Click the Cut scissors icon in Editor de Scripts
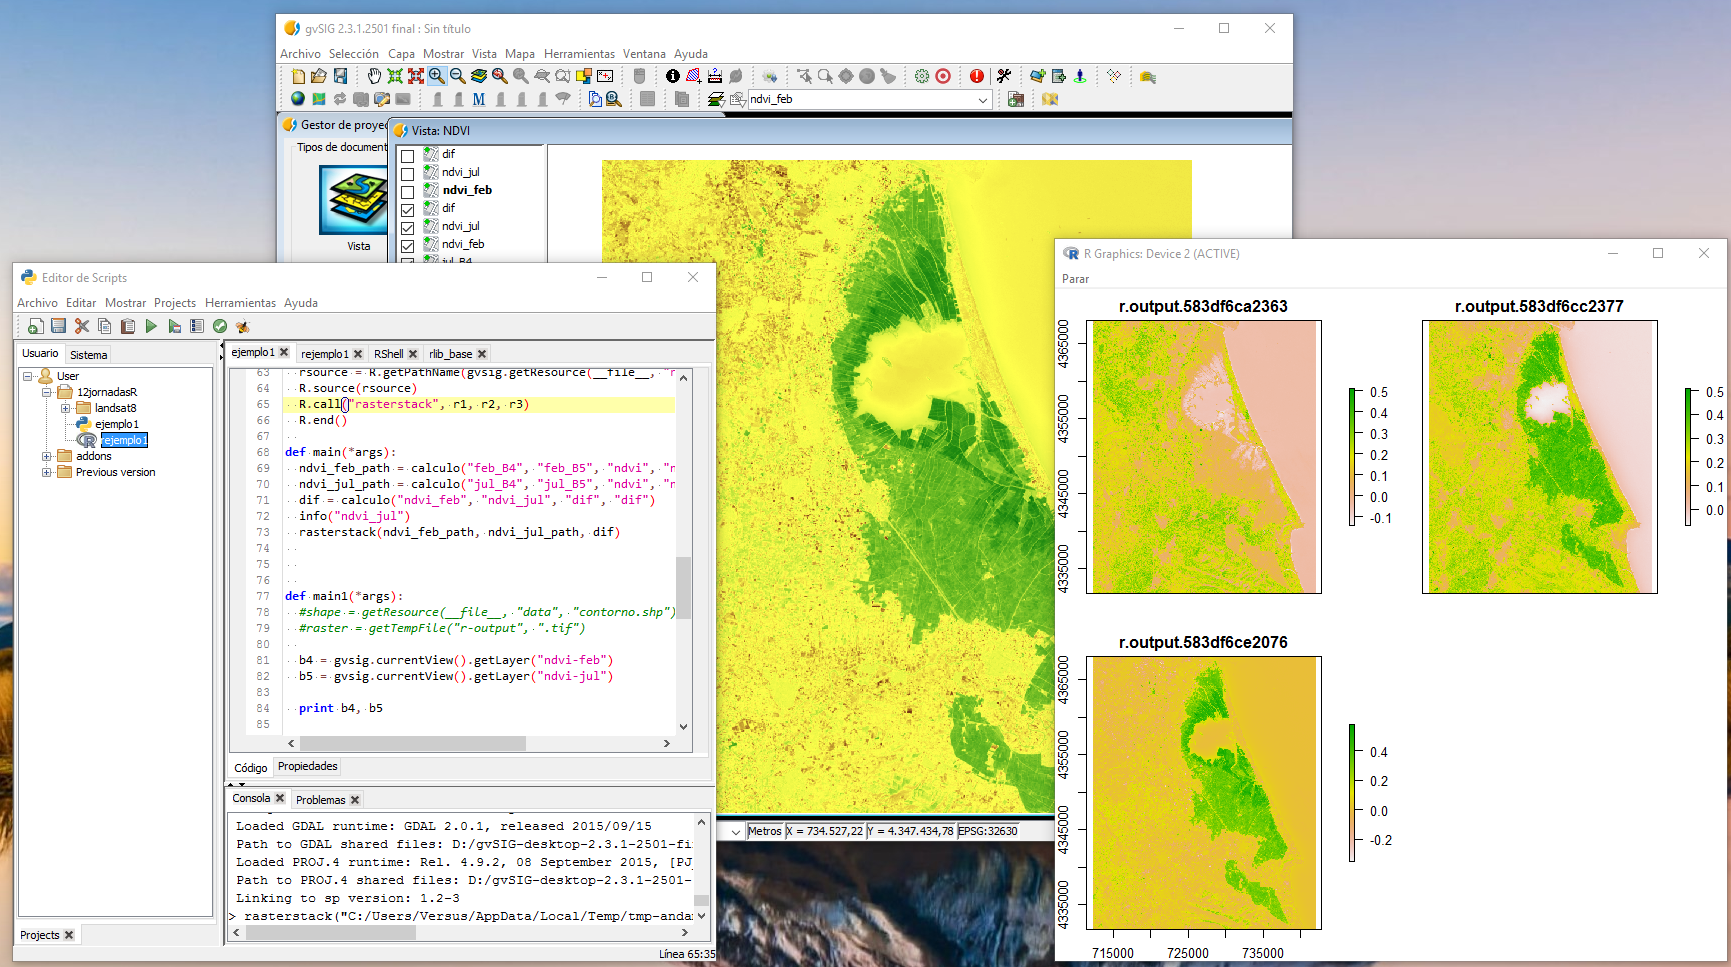This screenshot has width=1731, height=967. [82, 326]
